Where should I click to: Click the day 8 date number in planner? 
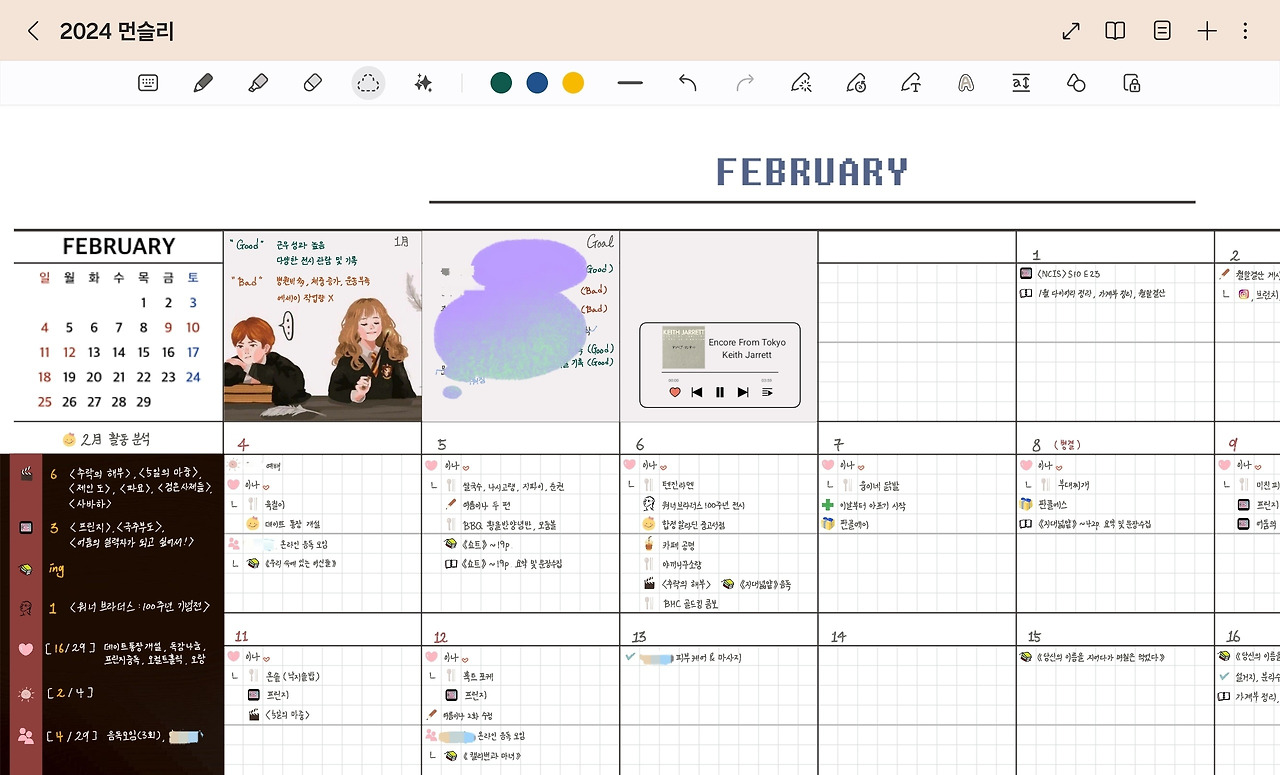coord(1037,444)
